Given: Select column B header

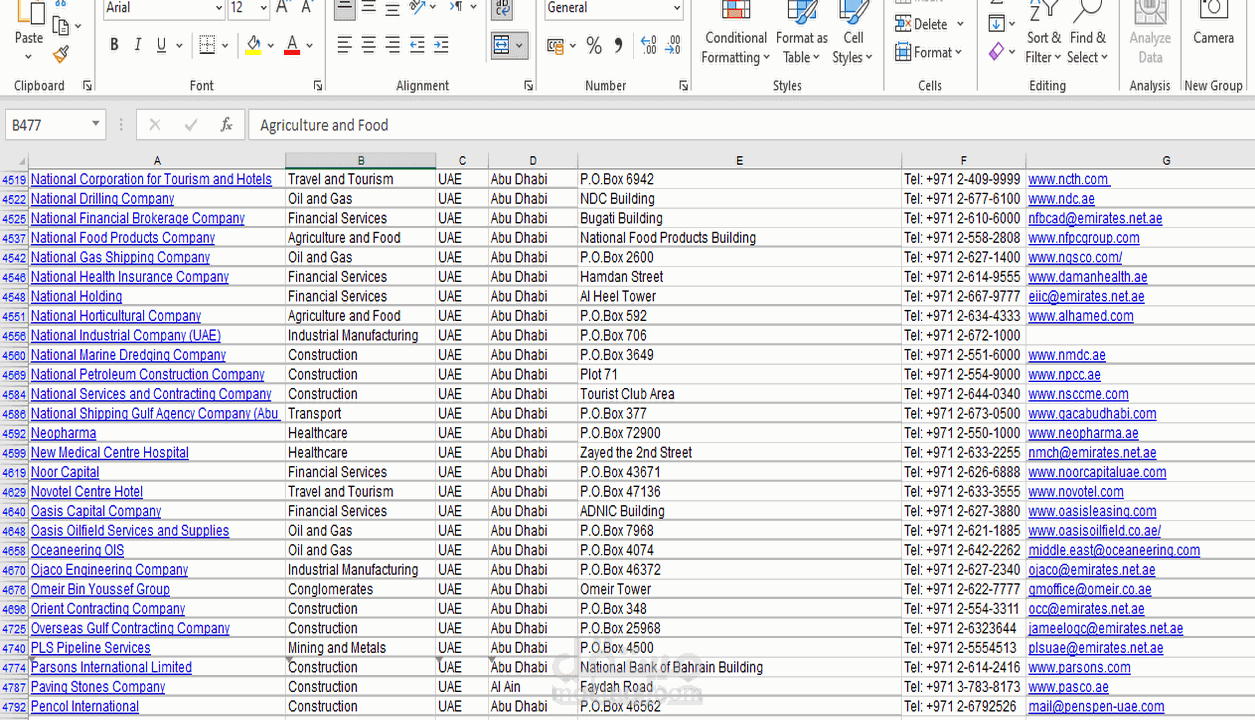Looking at the screenshot, I should tap(361, 160).
